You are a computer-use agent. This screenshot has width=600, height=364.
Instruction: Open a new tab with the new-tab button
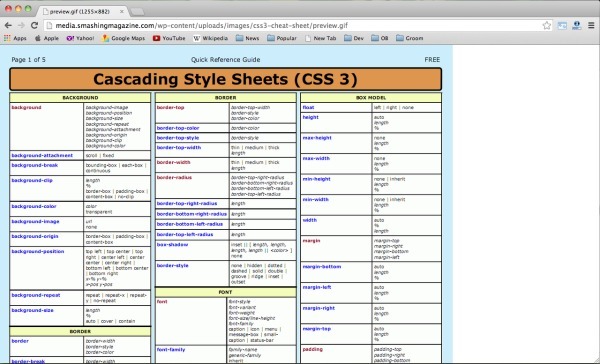point(137,12)
